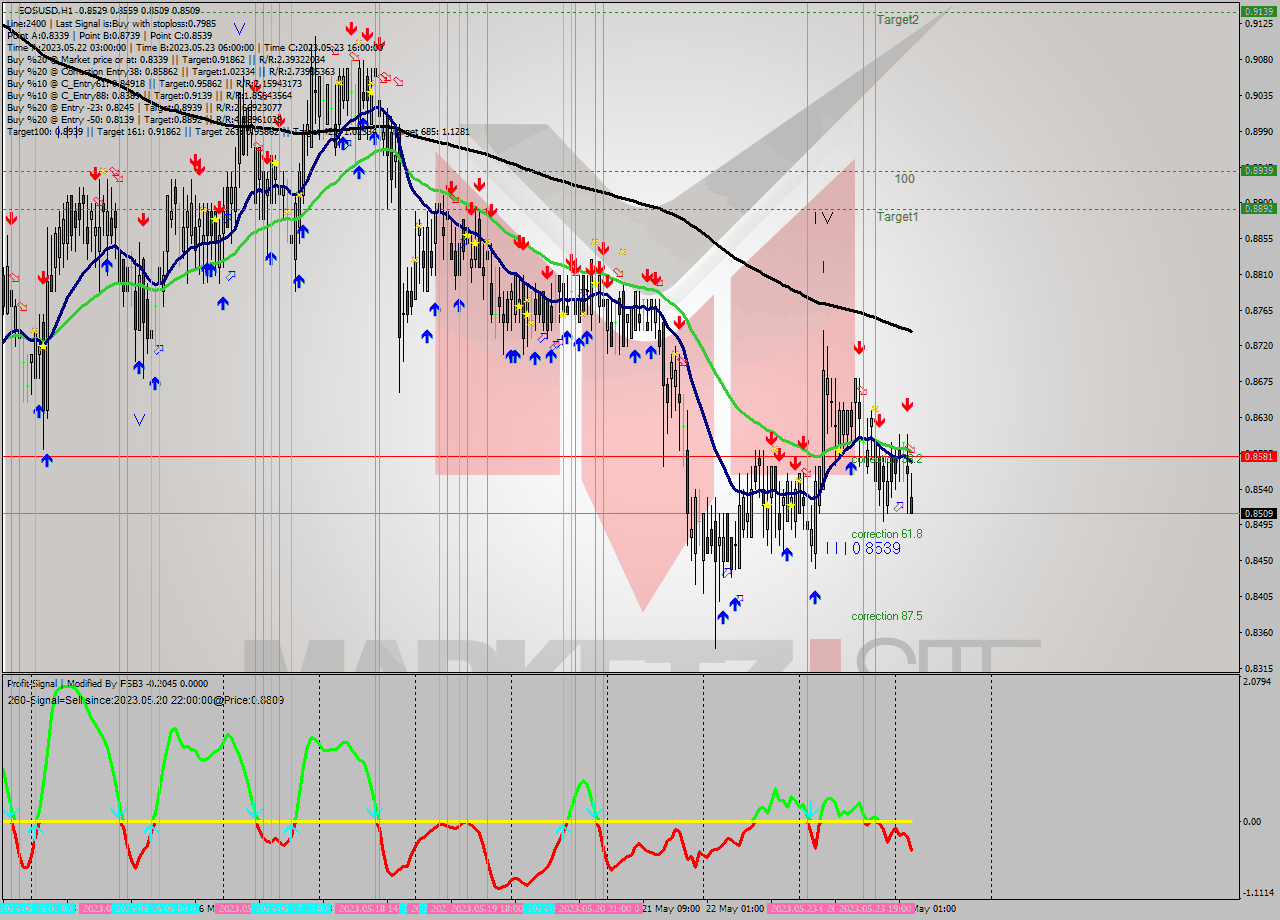Click the red 0.8581 price tag

coord(1257,456)
